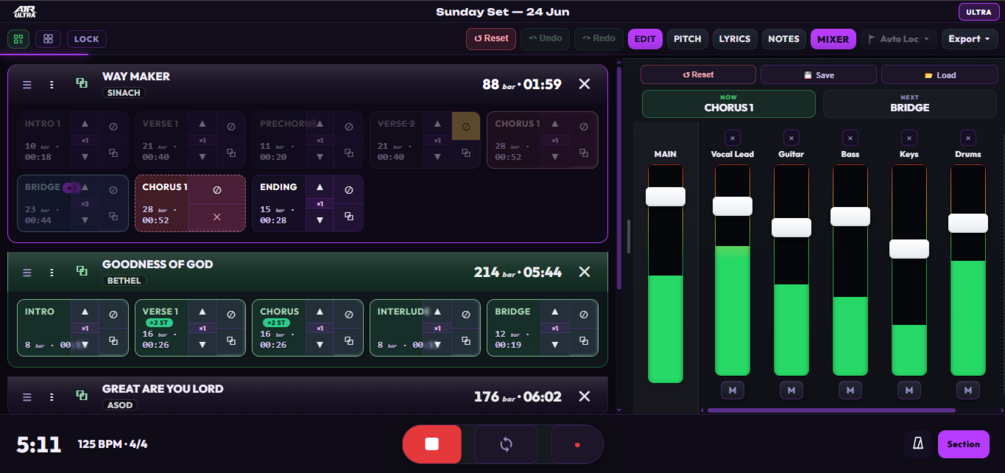This screenshot has width=1005, height=473.
Task: Click the Undo button
Action: click(545, 38)
